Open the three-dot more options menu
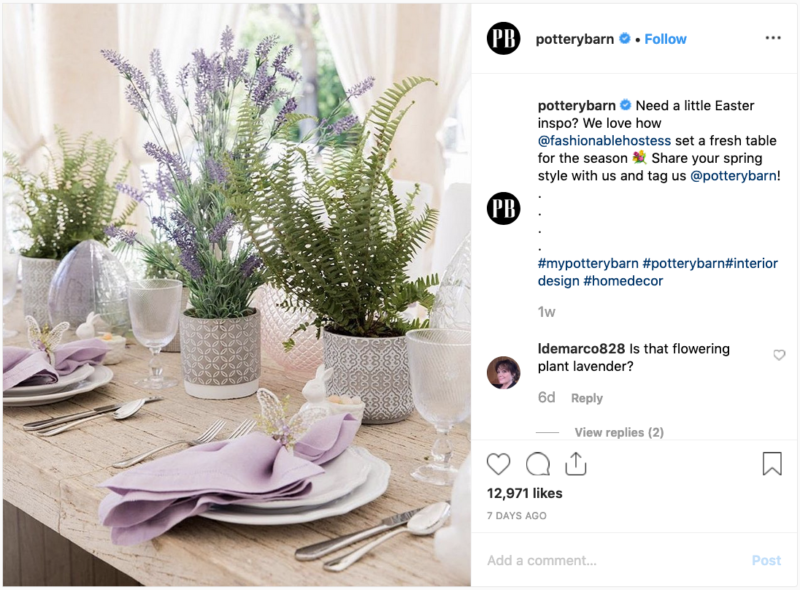800x590 pixels. click(773, 38)
